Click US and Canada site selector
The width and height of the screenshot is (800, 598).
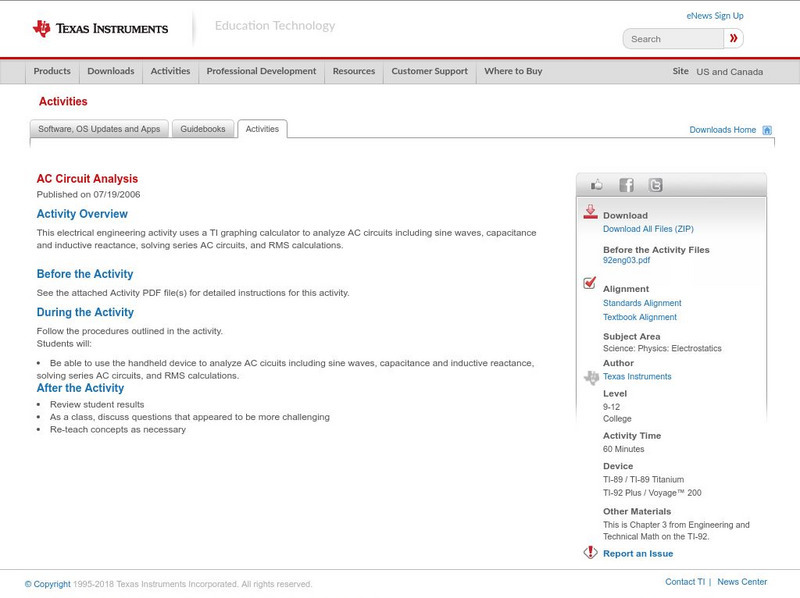pyautogui.click(x=730, y=72)
